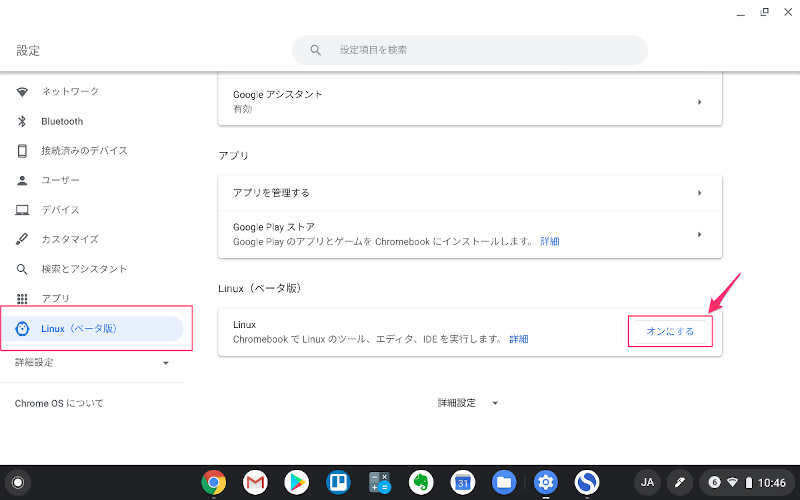Open Trello from the shelf

(338, 482)
